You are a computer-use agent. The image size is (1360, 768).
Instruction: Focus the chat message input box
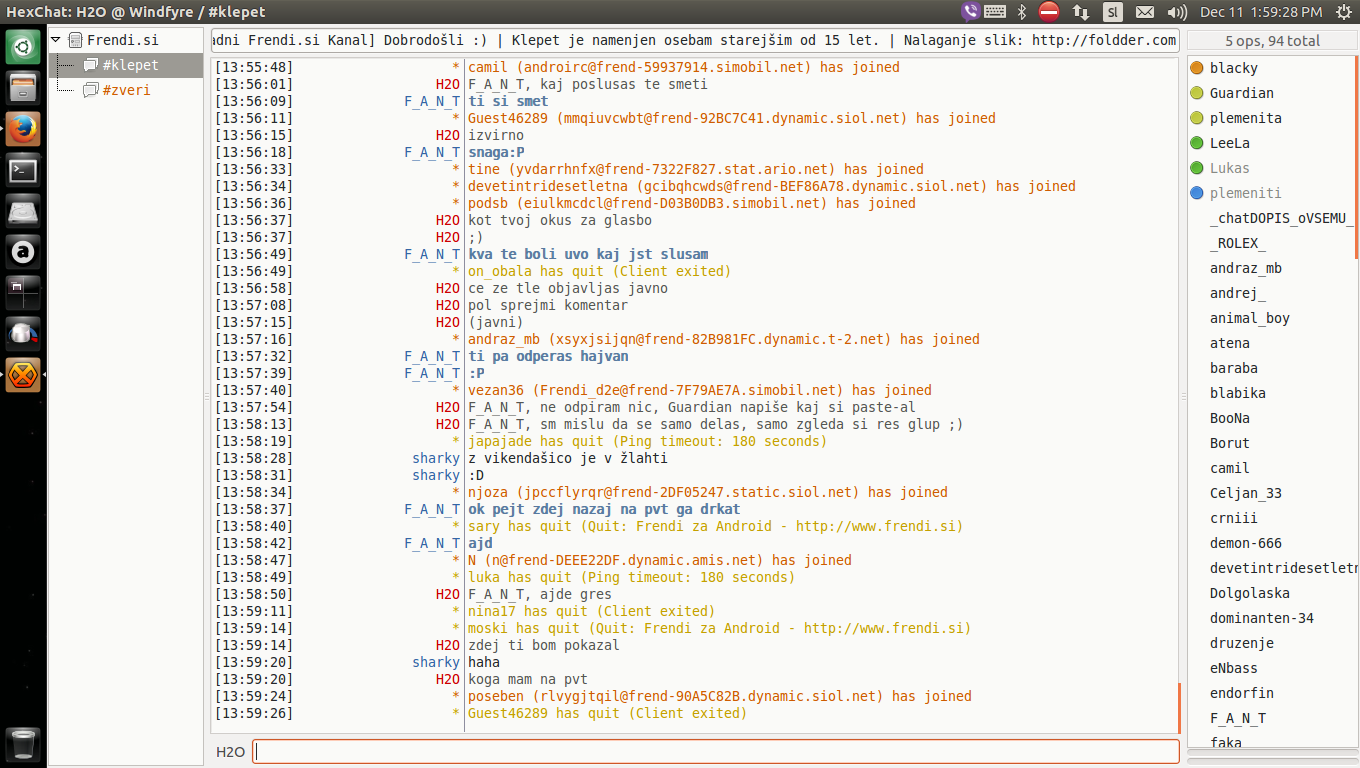point(716,751)
